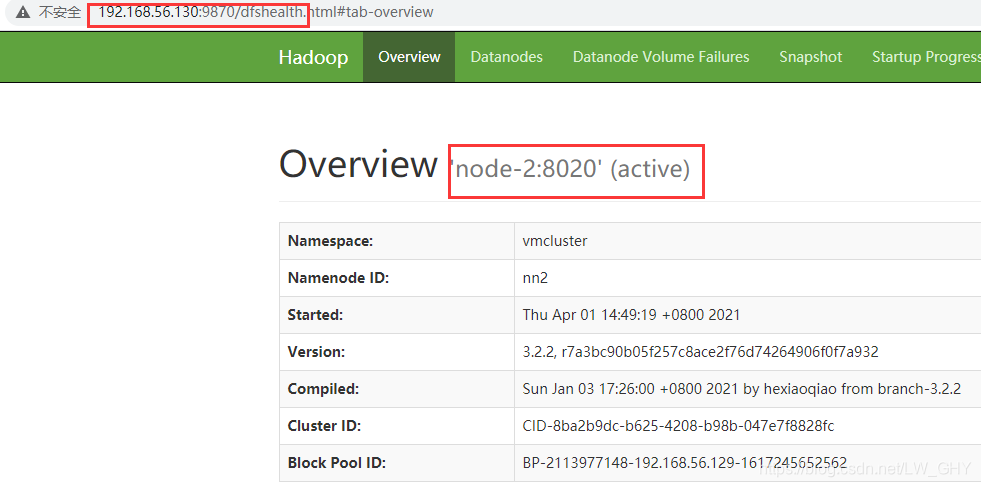Switch to the Overview tab
Viewport: 981px width, 487px height.
(x=409, y=57)
